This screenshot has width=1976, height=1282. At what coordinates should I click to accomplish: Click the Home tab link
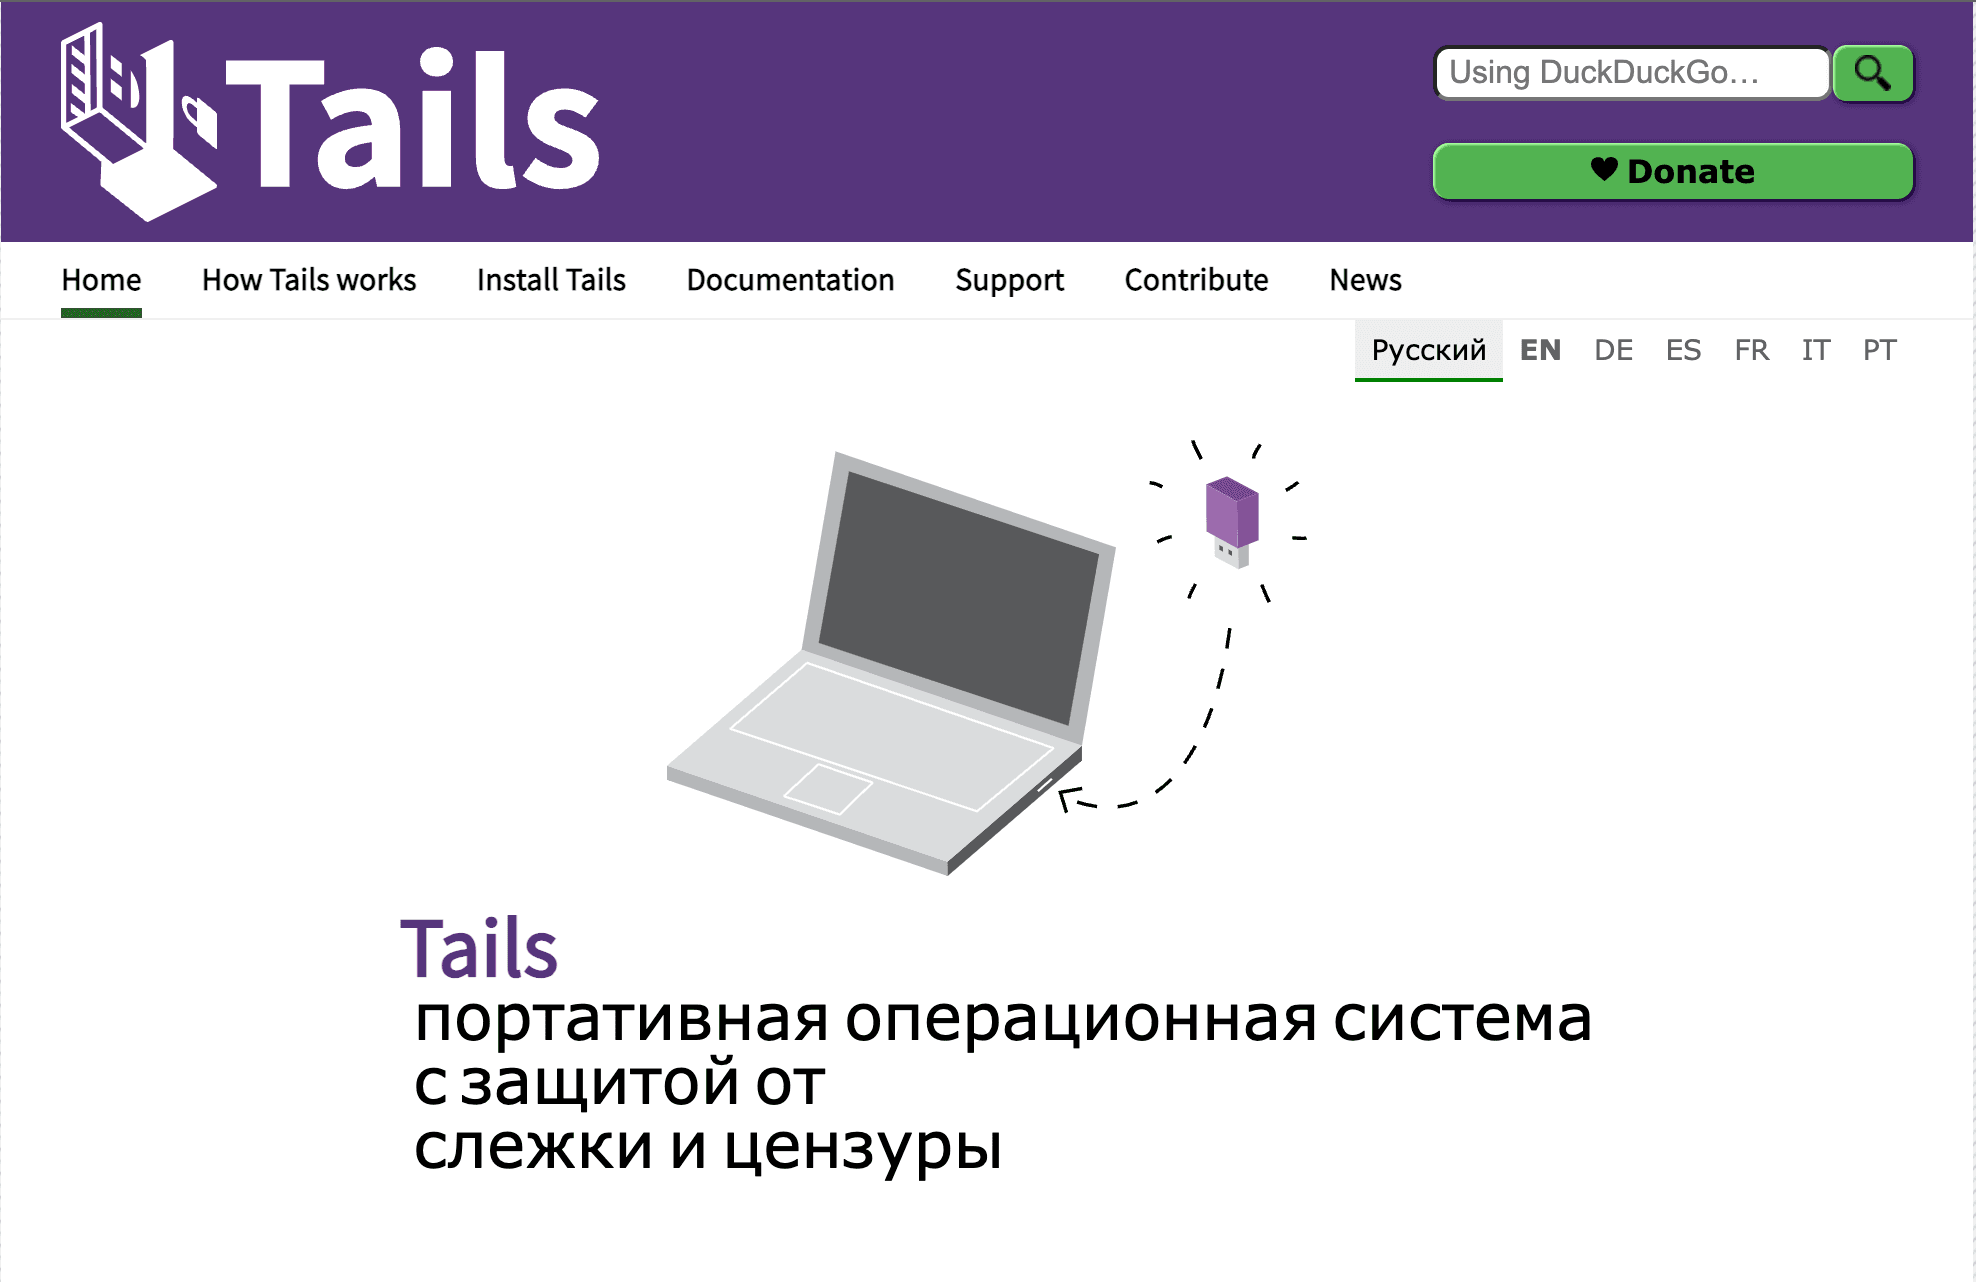pos(102,279)
